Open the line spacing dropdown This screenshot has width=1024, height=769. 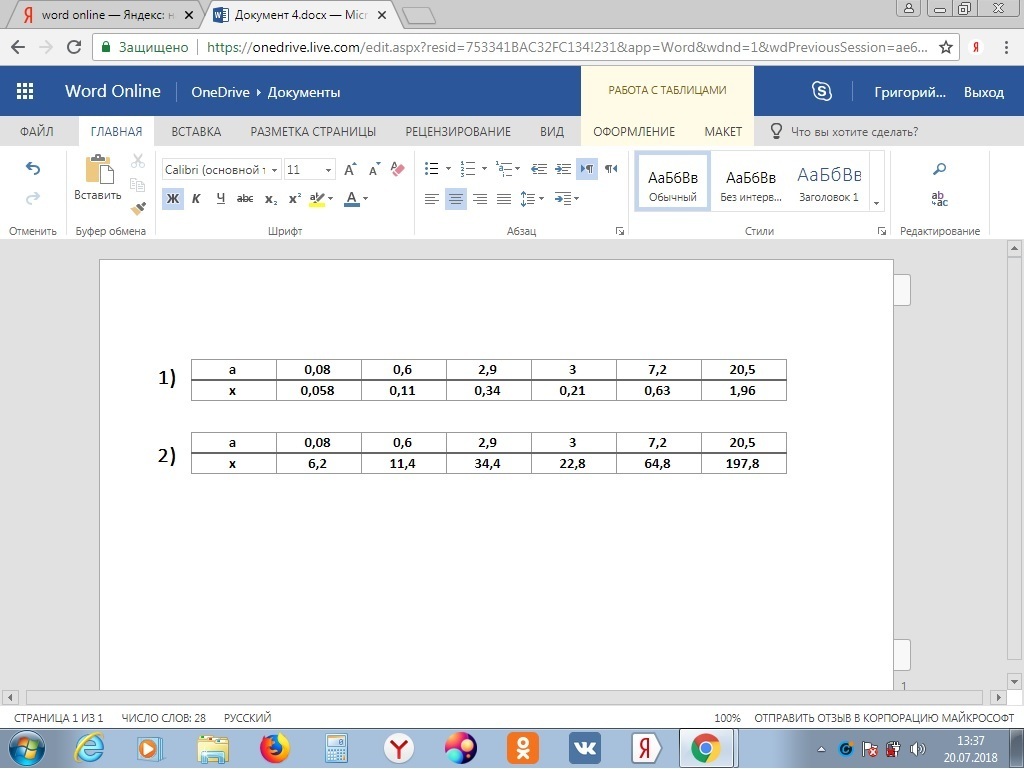[532, 198]
